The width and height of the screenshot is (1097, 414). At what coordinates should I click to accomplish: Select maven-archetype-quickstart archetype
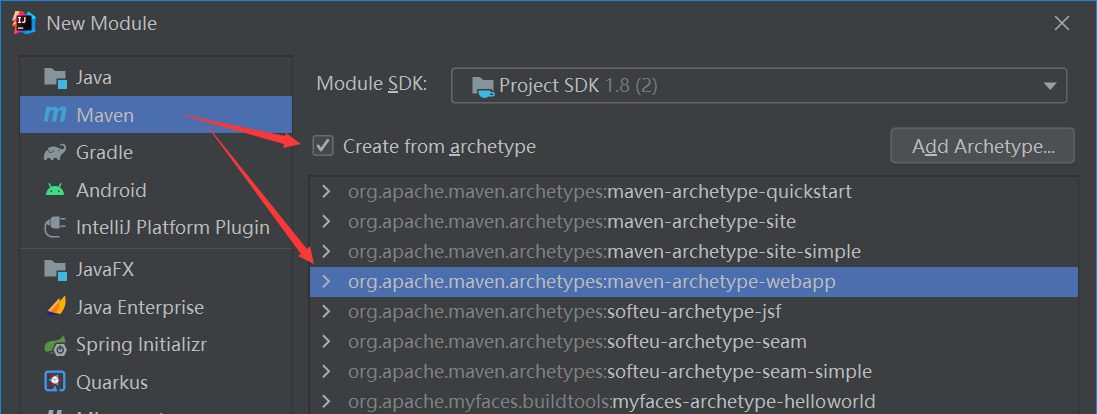pos(693,192)
